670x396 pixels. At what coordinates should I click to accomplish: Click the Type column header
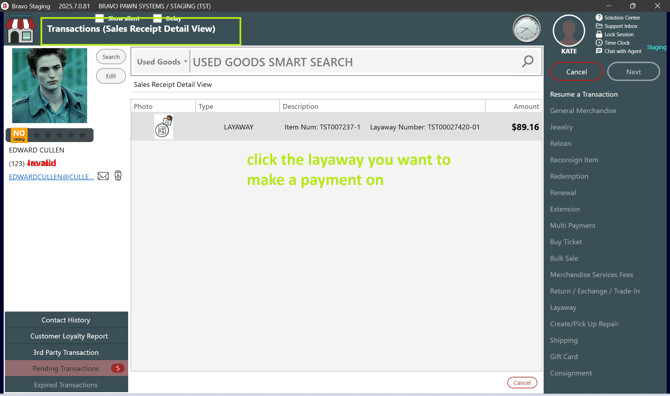[x=238, y=106]
